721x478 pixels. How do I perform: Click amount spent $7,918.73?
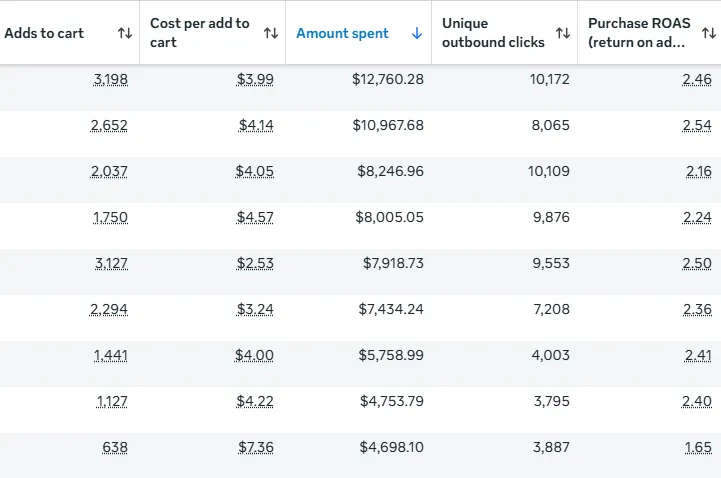coord(393,263)
